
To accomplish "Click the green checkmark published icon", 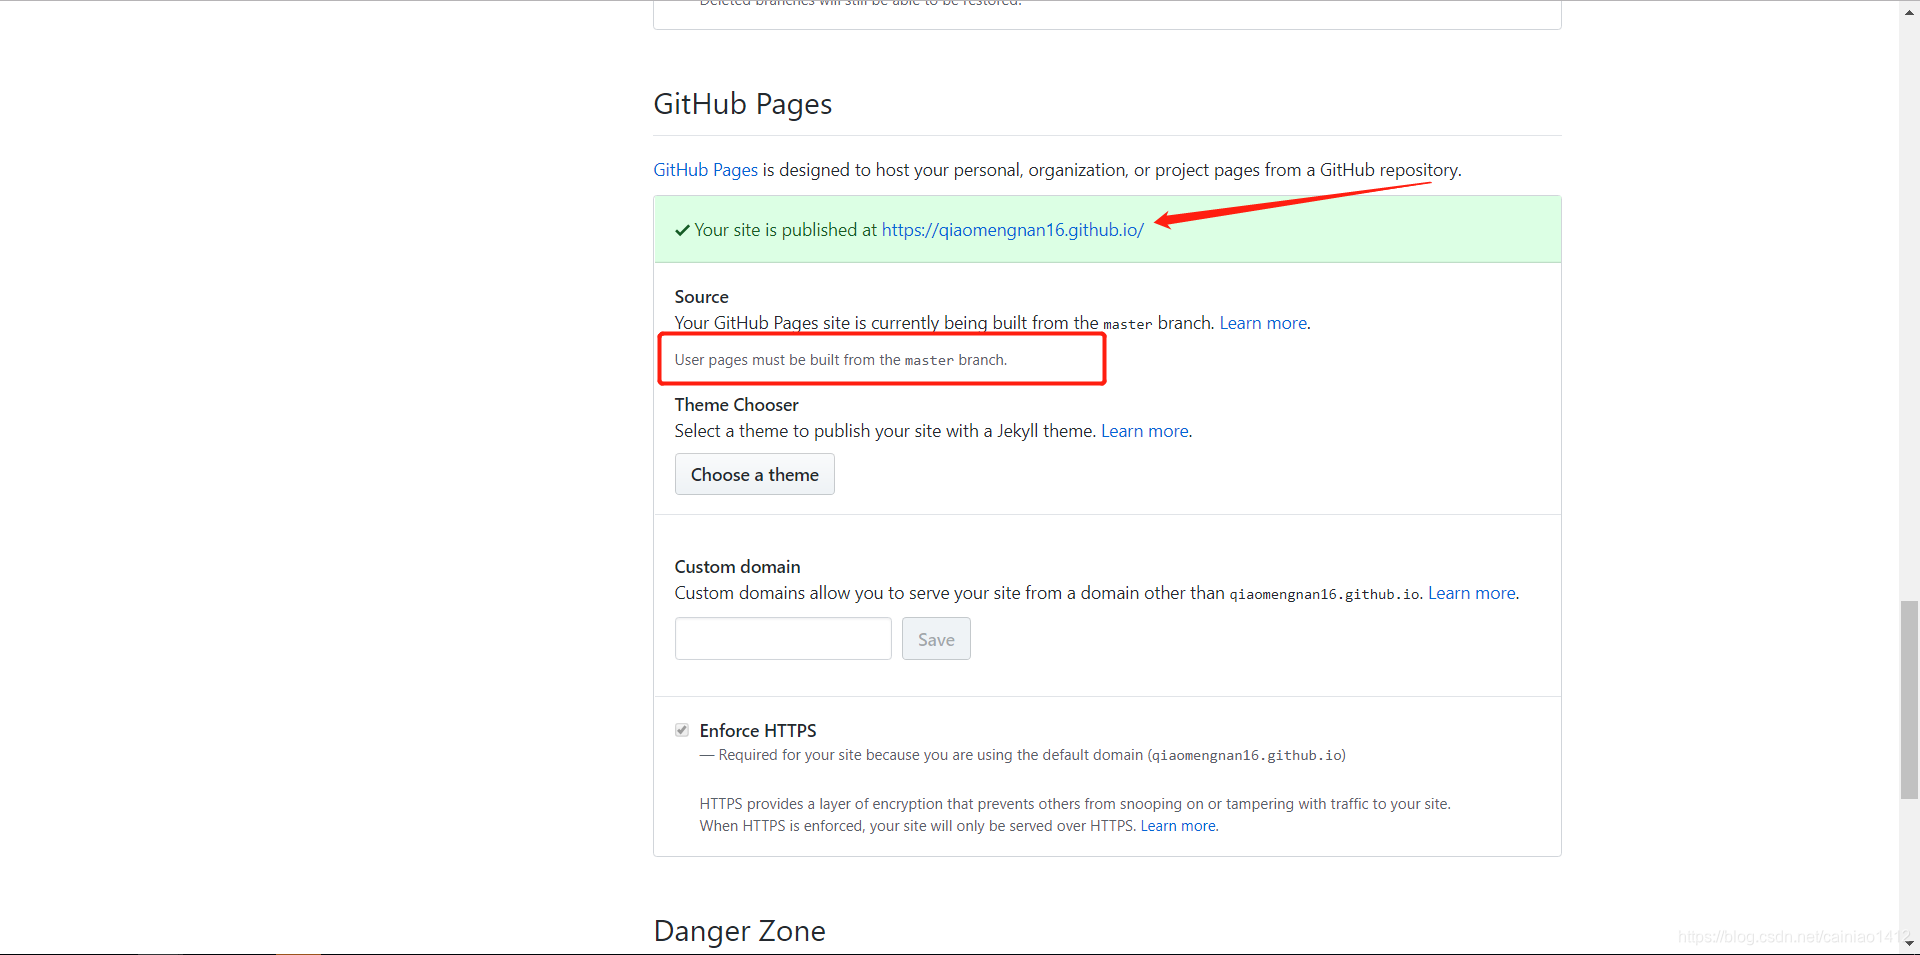I will pyautogui.click(x=682, y=230).
